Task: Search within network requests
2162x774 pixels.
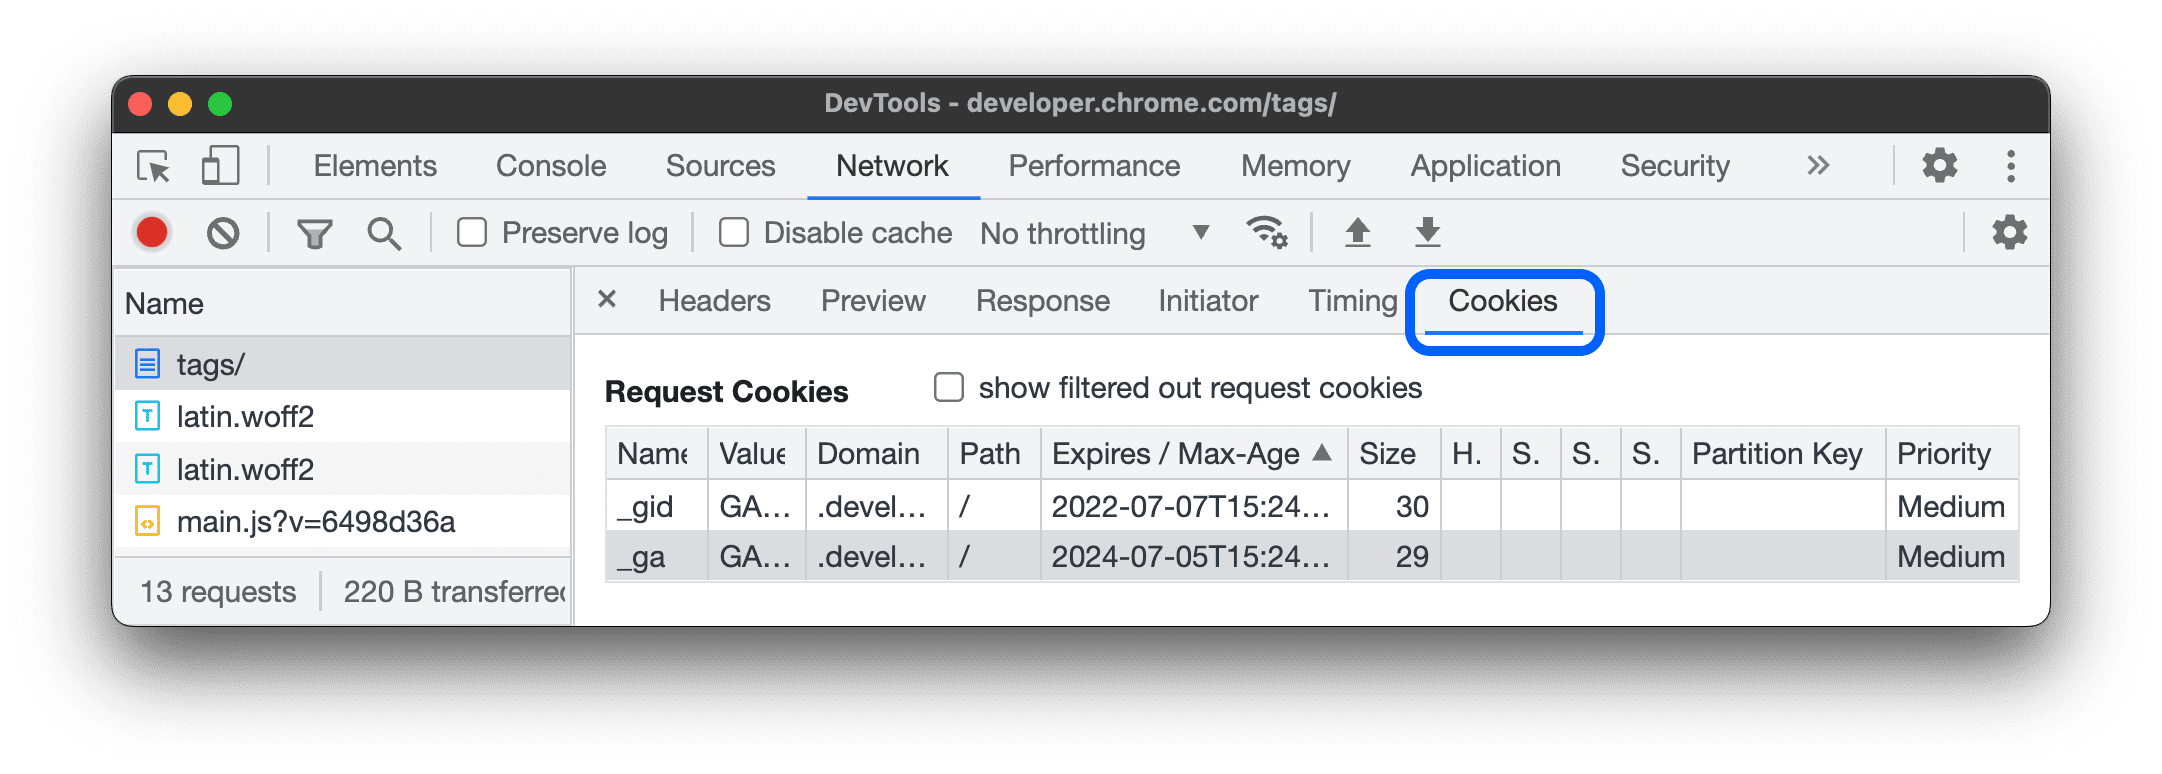Action: pyautogui.click(x=384, y=232)
